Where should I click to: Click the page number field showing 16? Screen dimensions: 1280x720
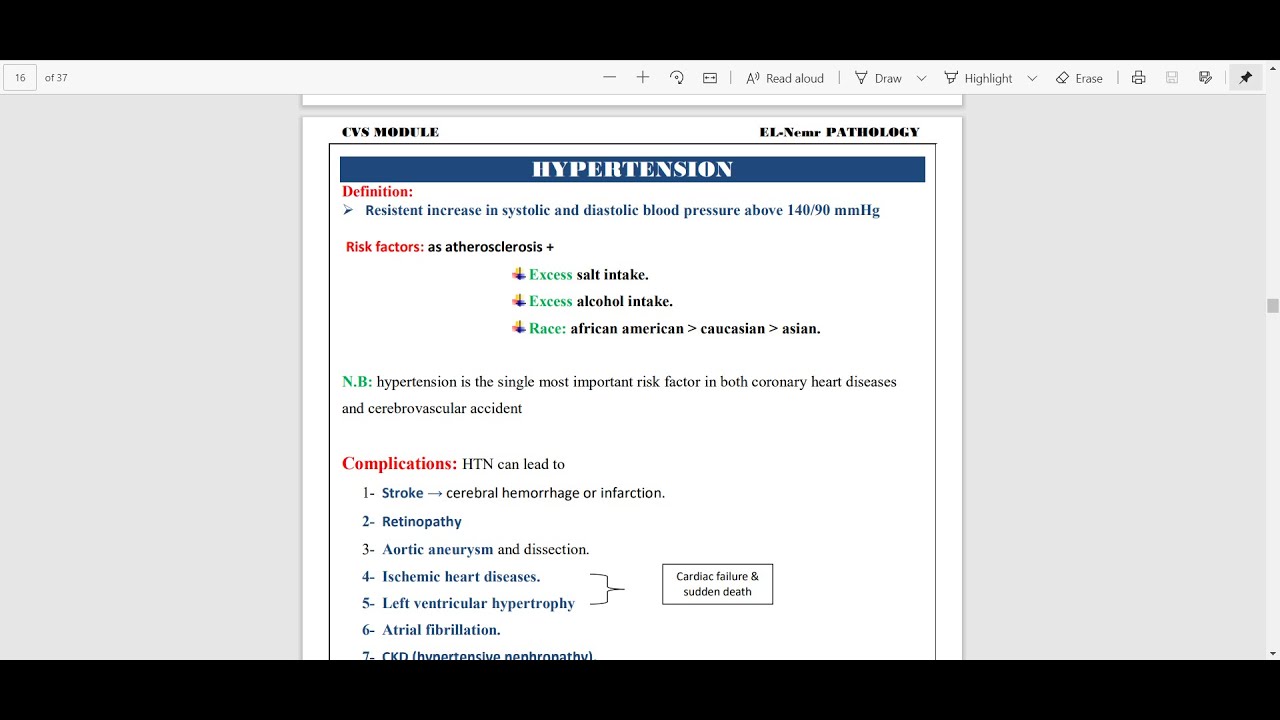(x=20, y=77)
